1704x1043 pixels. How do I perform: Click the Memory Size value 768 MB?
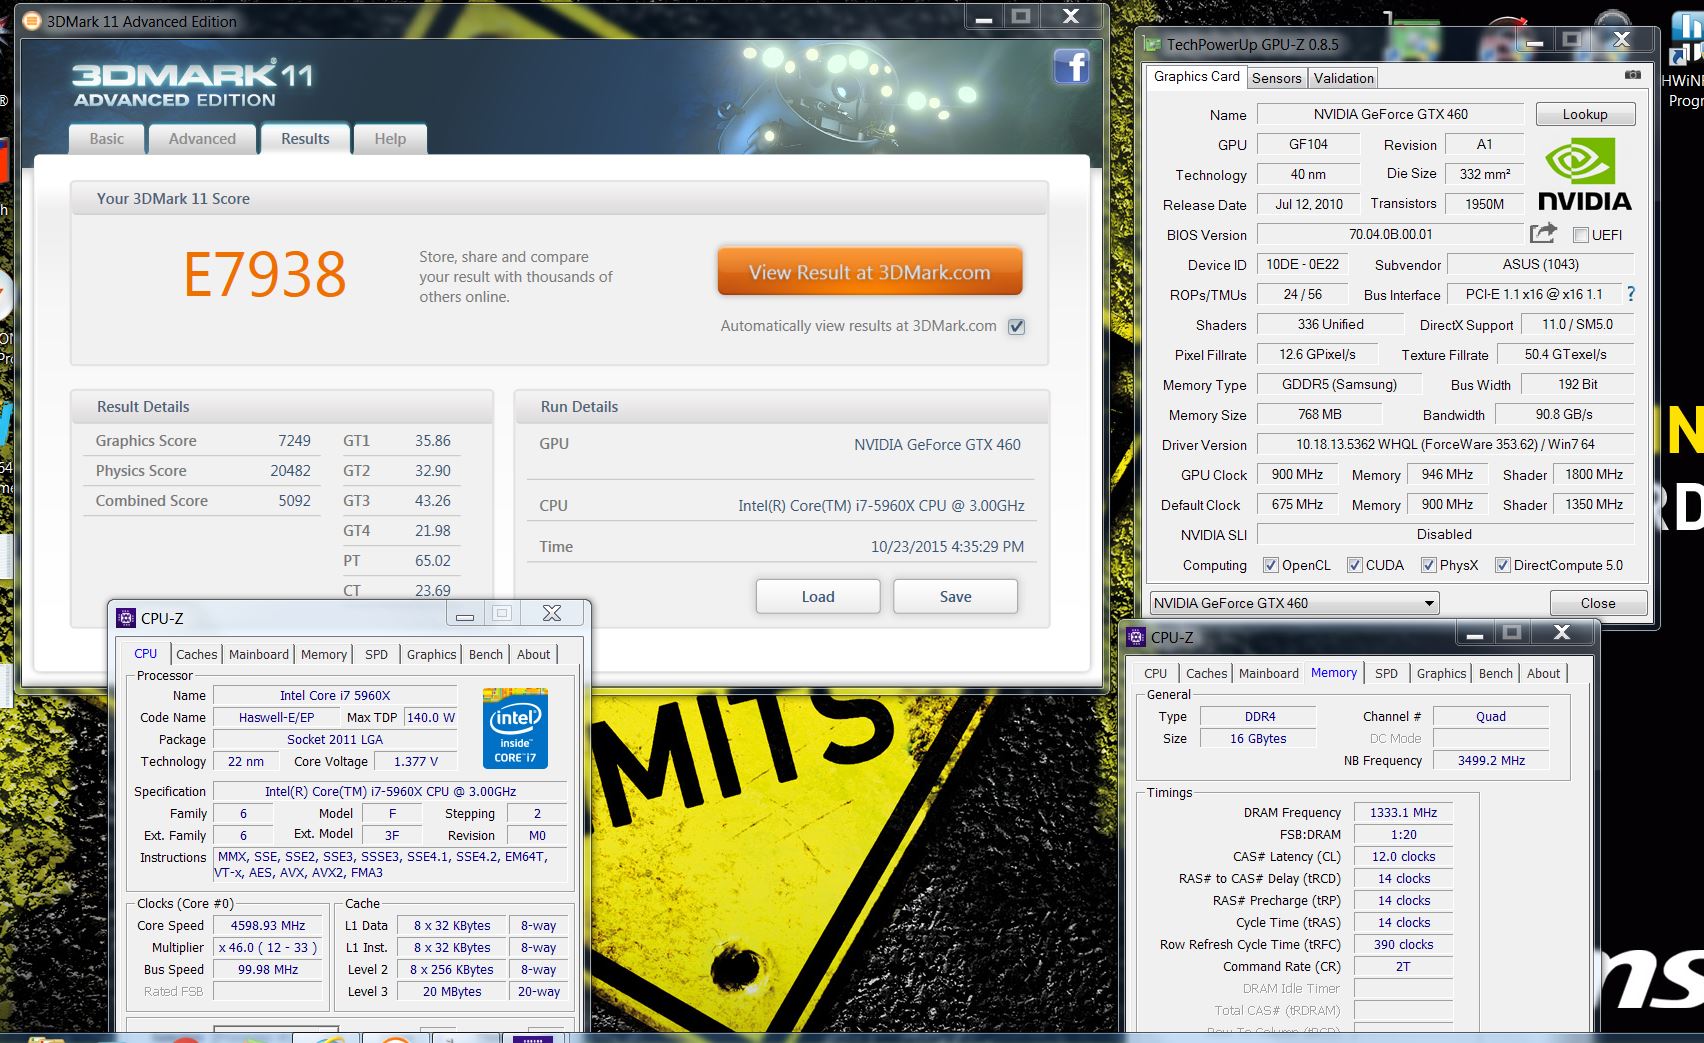pos(1319,414)
